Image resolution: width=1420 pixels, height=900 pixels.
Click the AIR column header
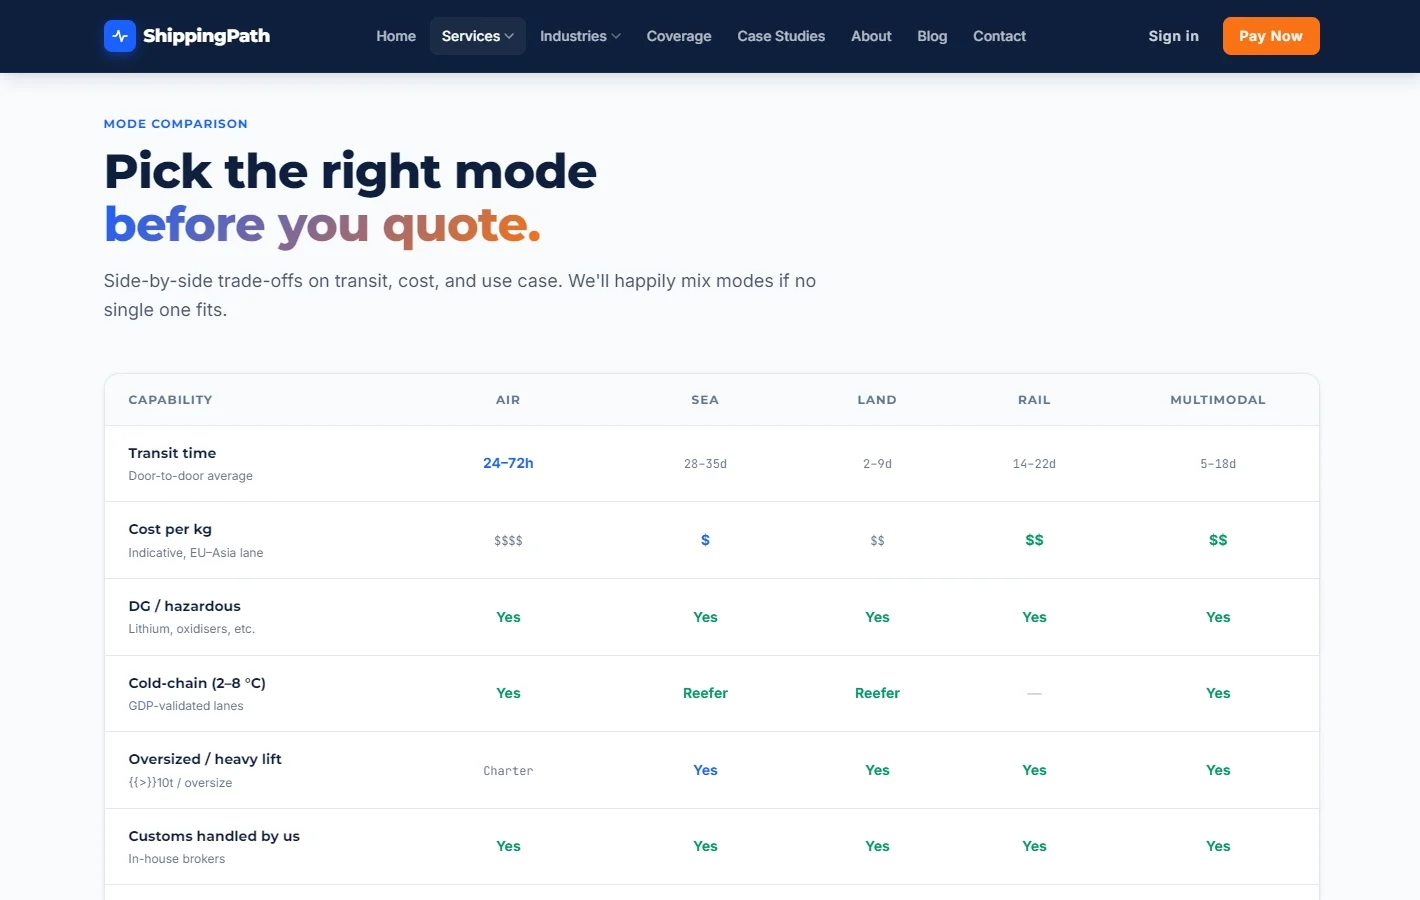pos(508,400)
